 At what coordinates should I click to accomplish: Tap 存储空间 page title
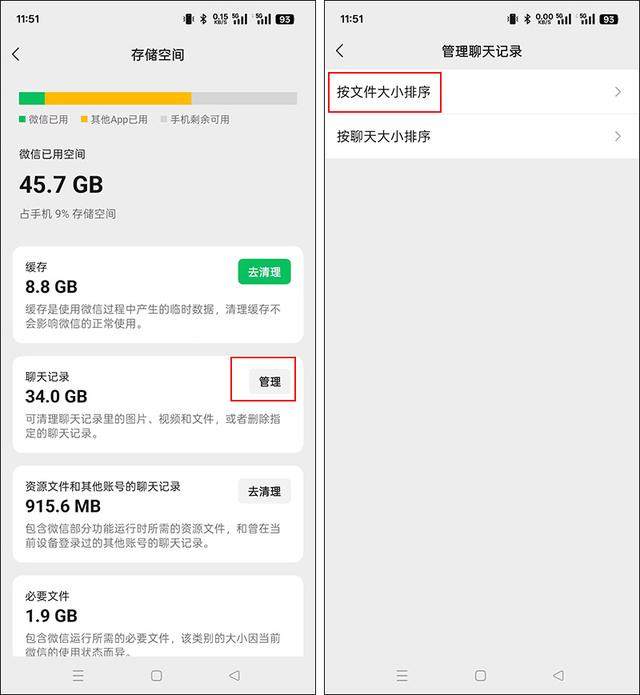tap(157, 55)
